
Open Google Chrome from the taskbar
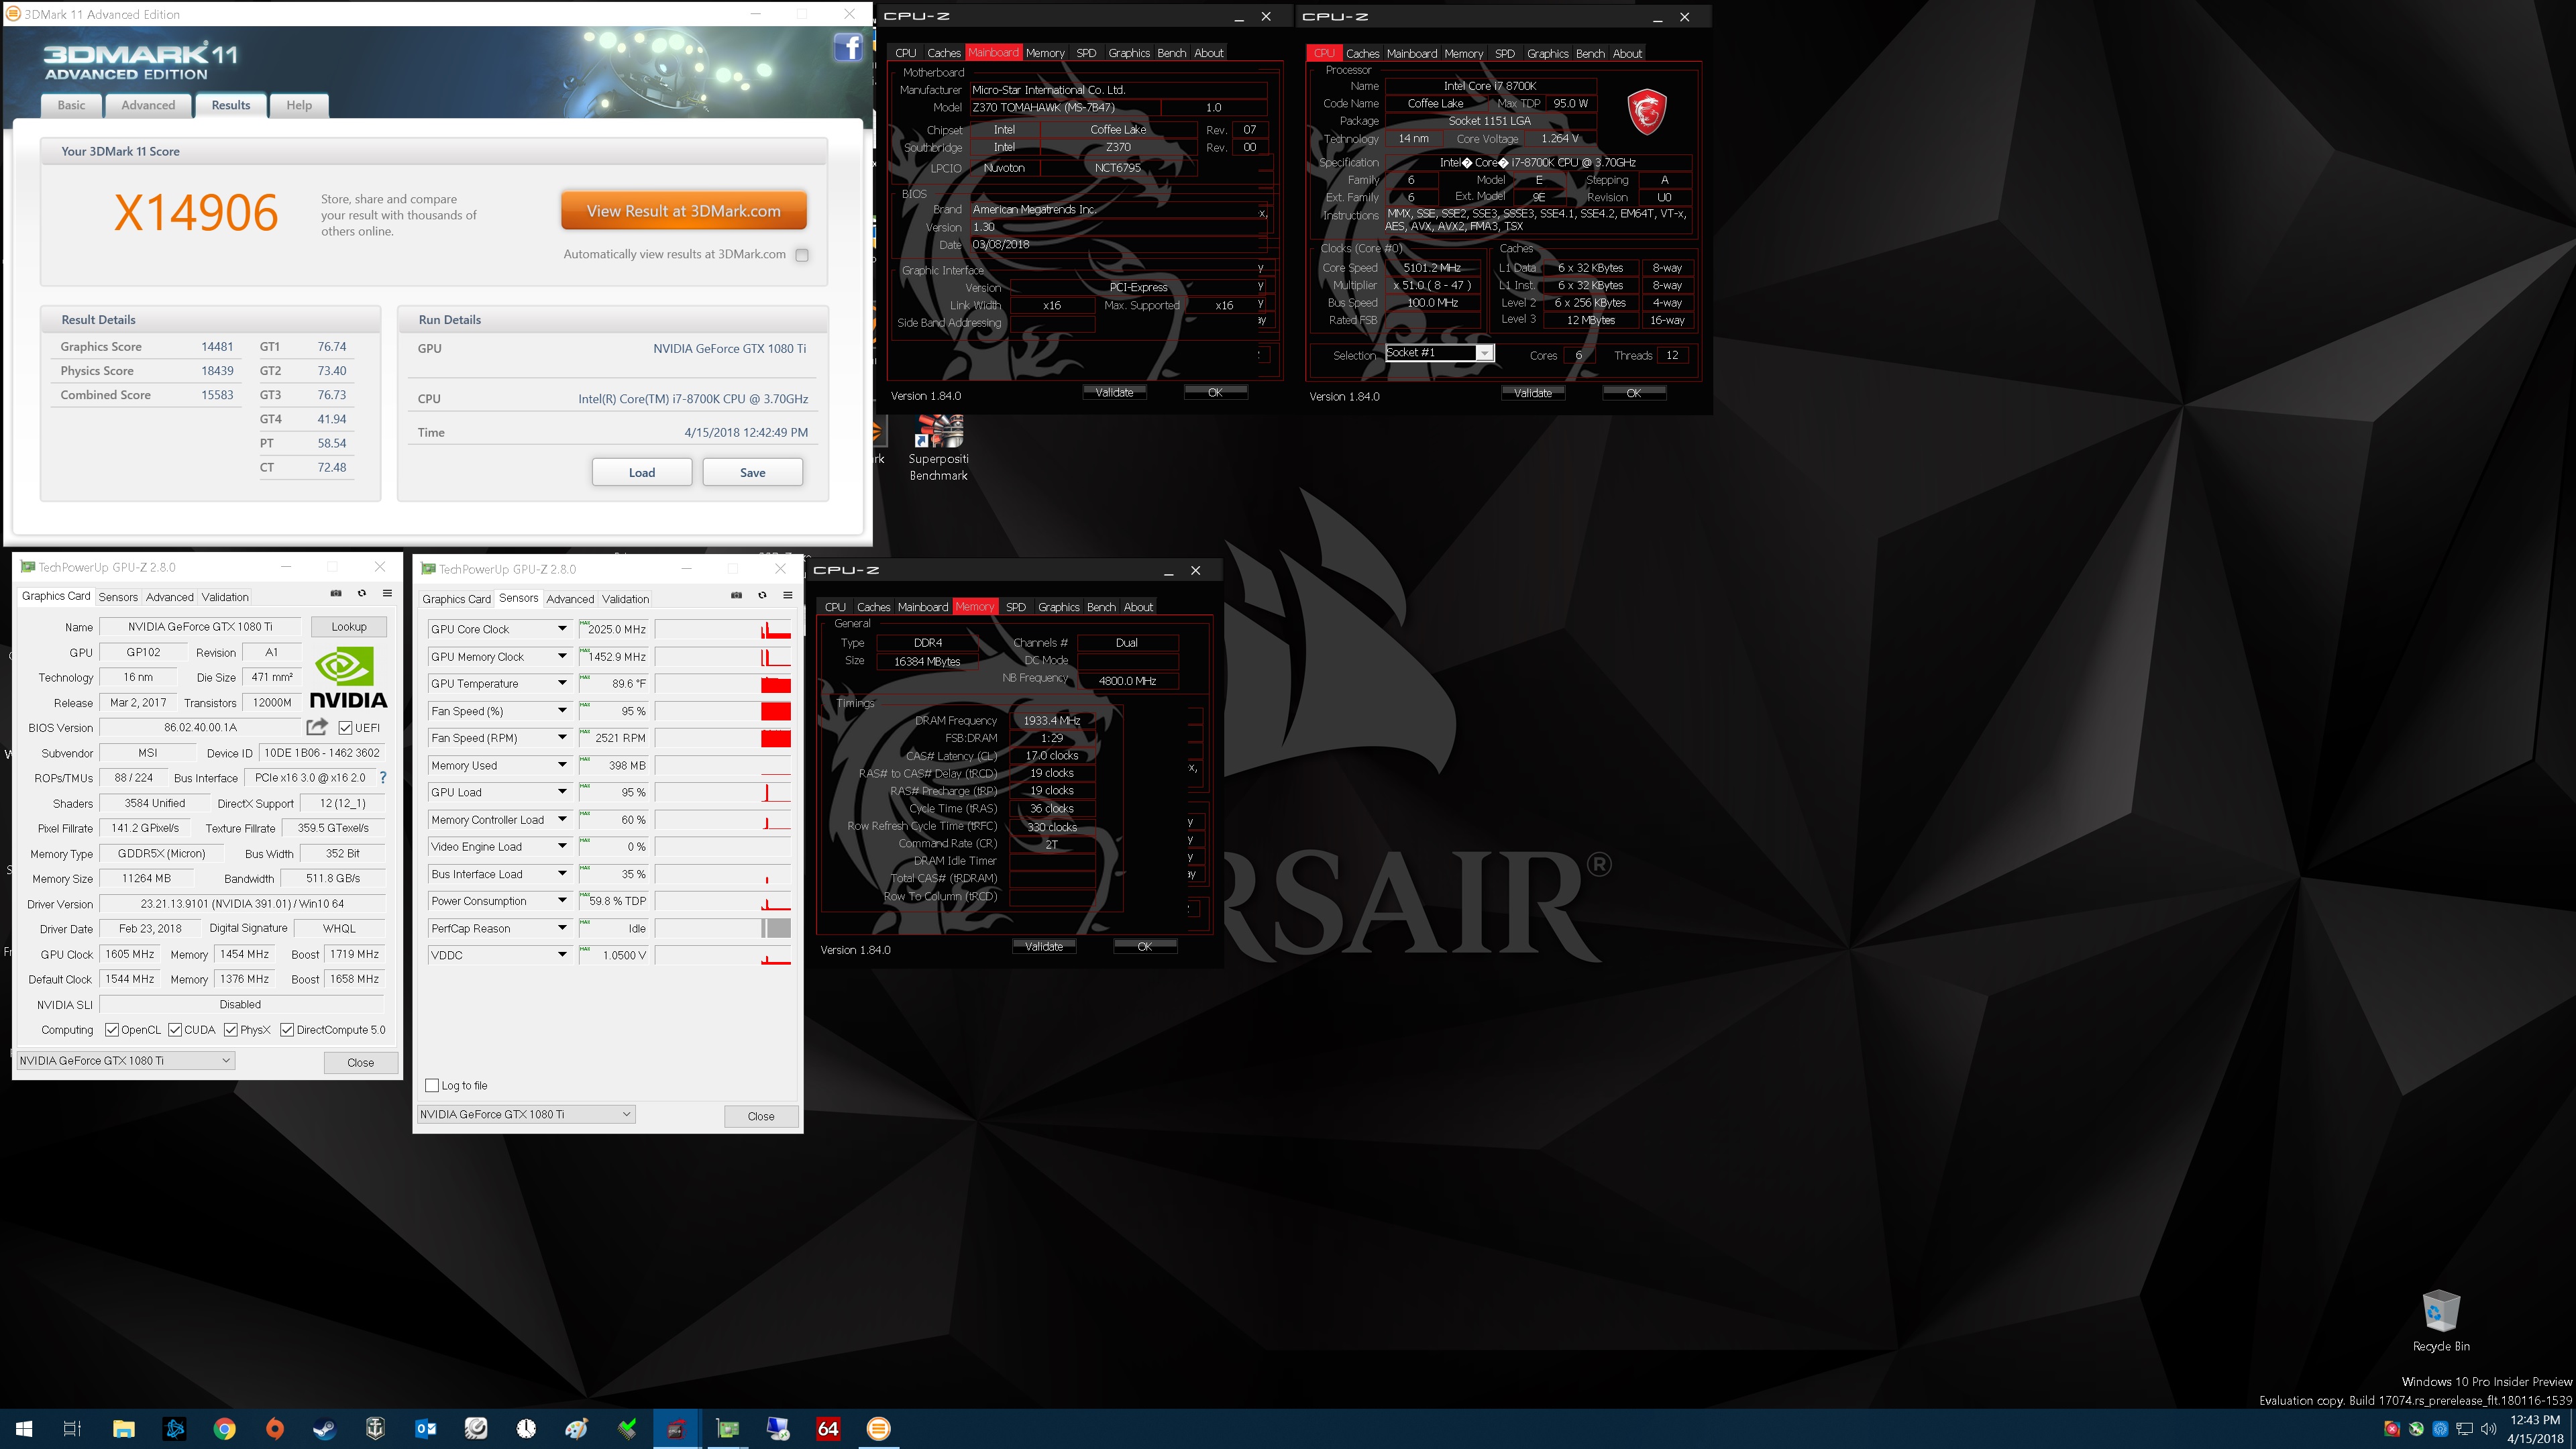coord(224,1428)
